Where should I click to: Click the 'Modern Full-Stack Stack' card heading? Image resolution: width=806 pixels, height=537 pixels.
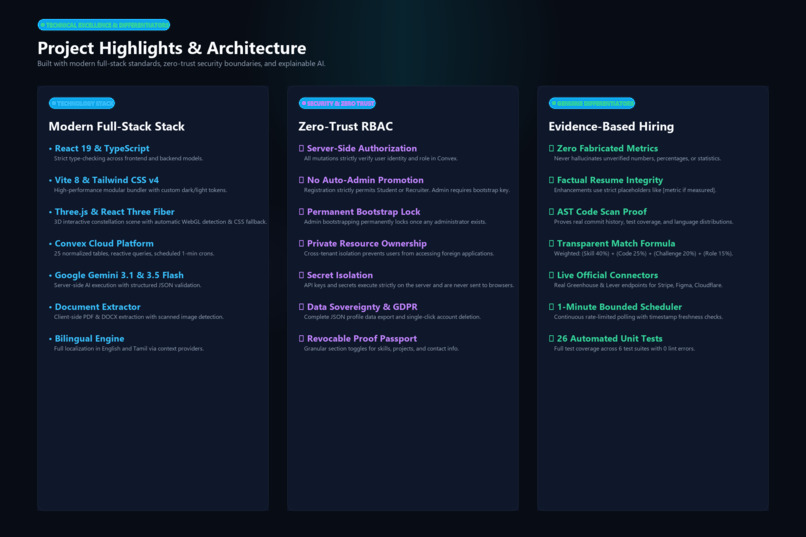point(117,126)
